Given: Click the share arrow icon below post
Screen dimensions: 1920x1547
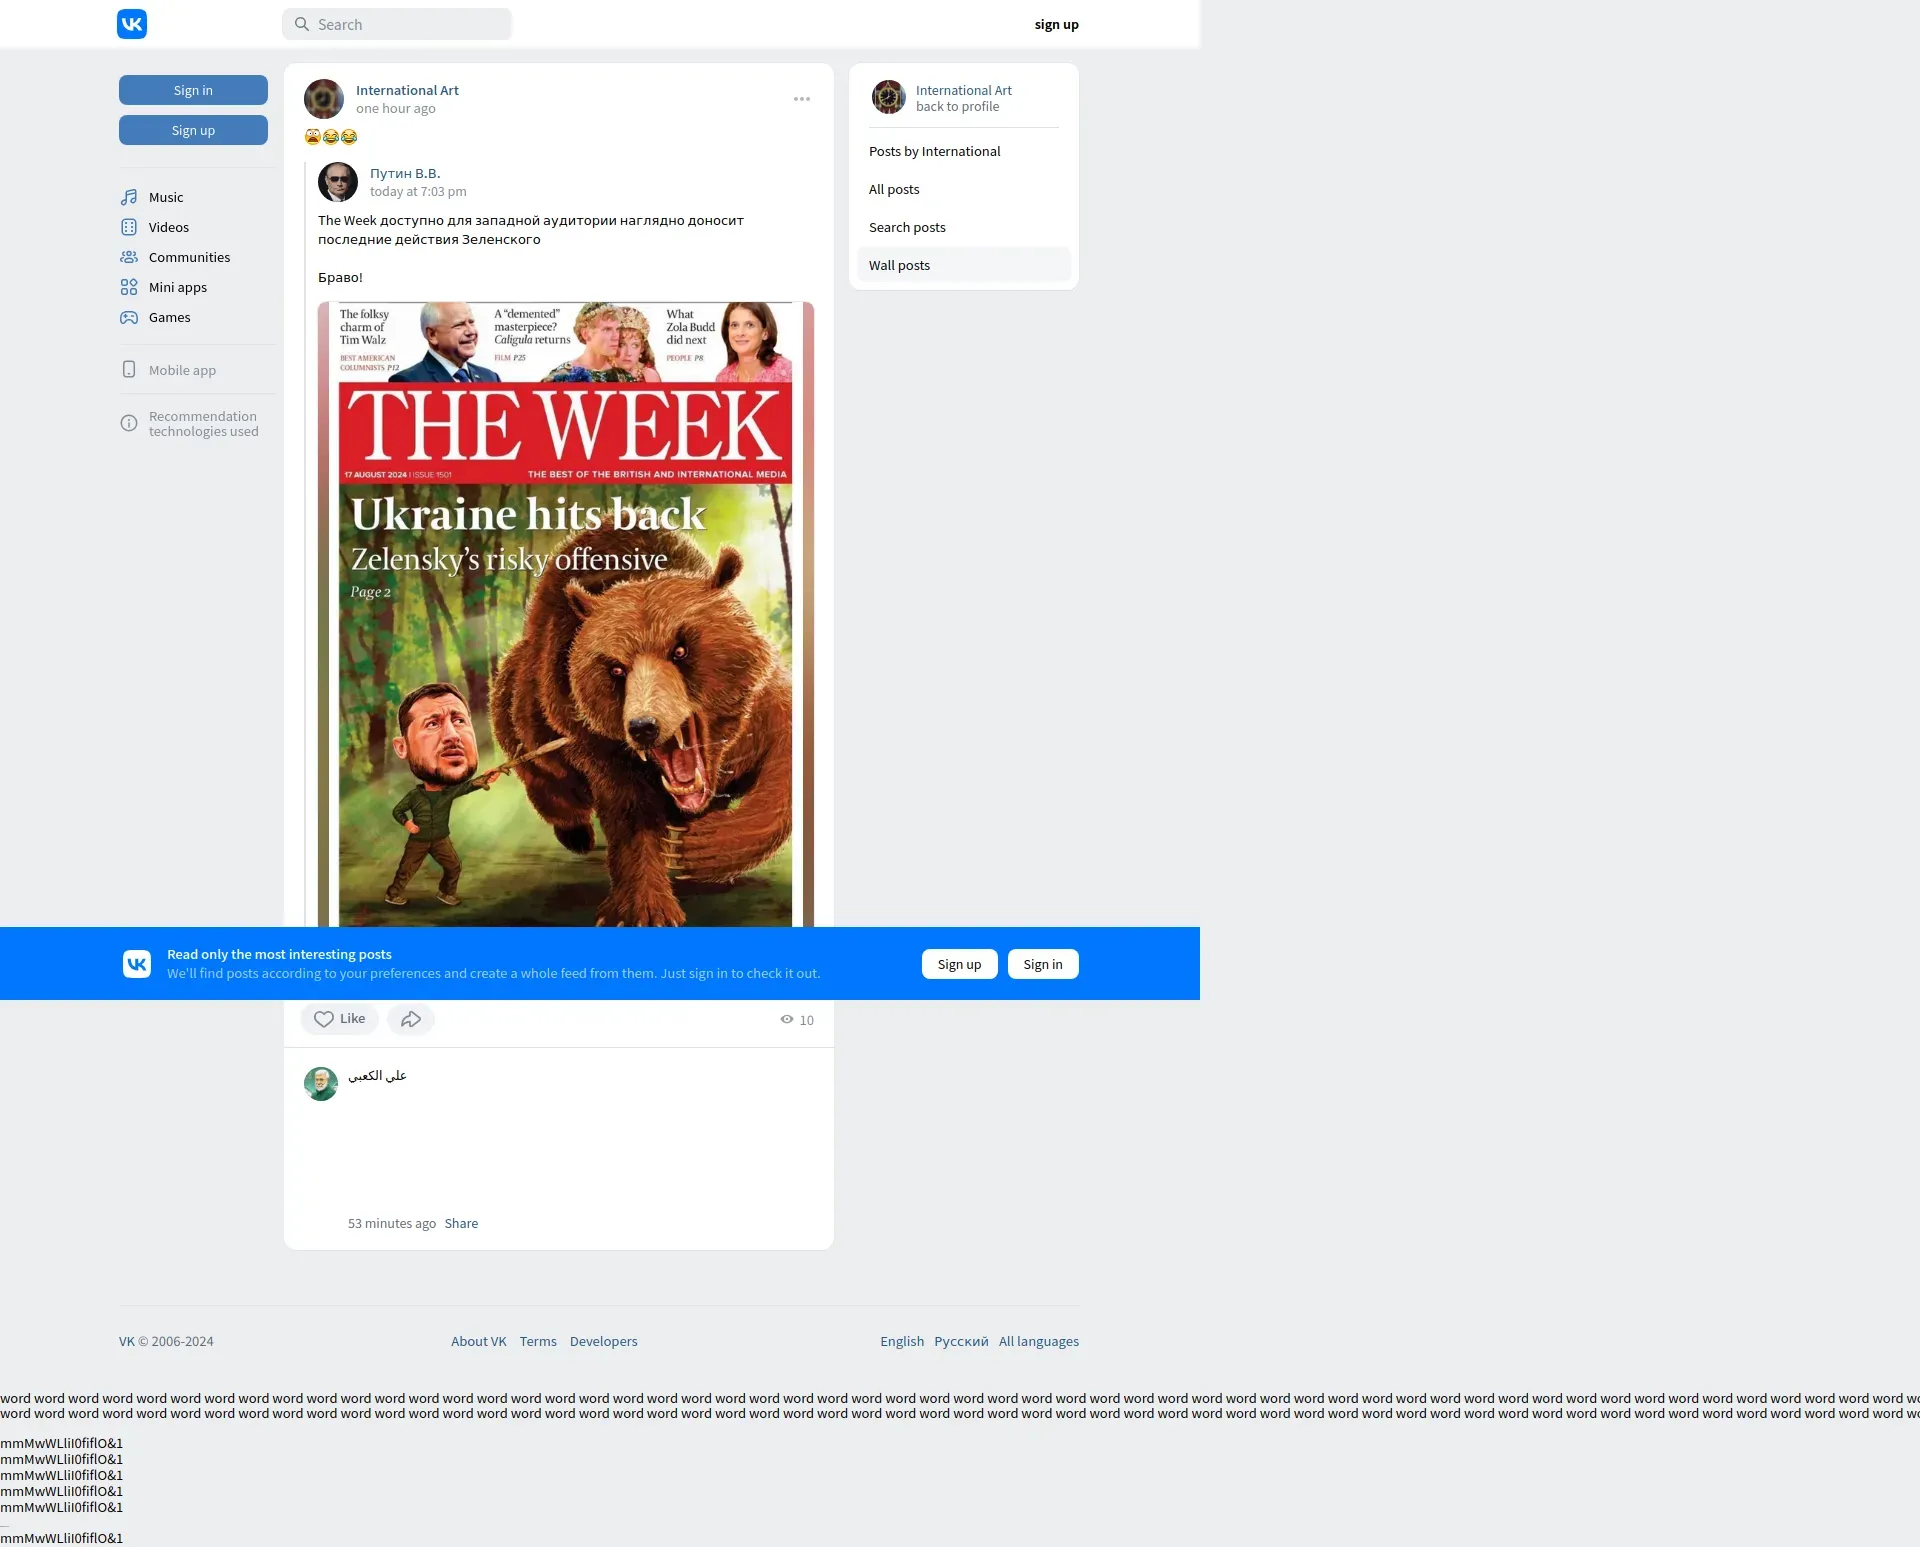Looking at the screenshot, I should 411,1019.
